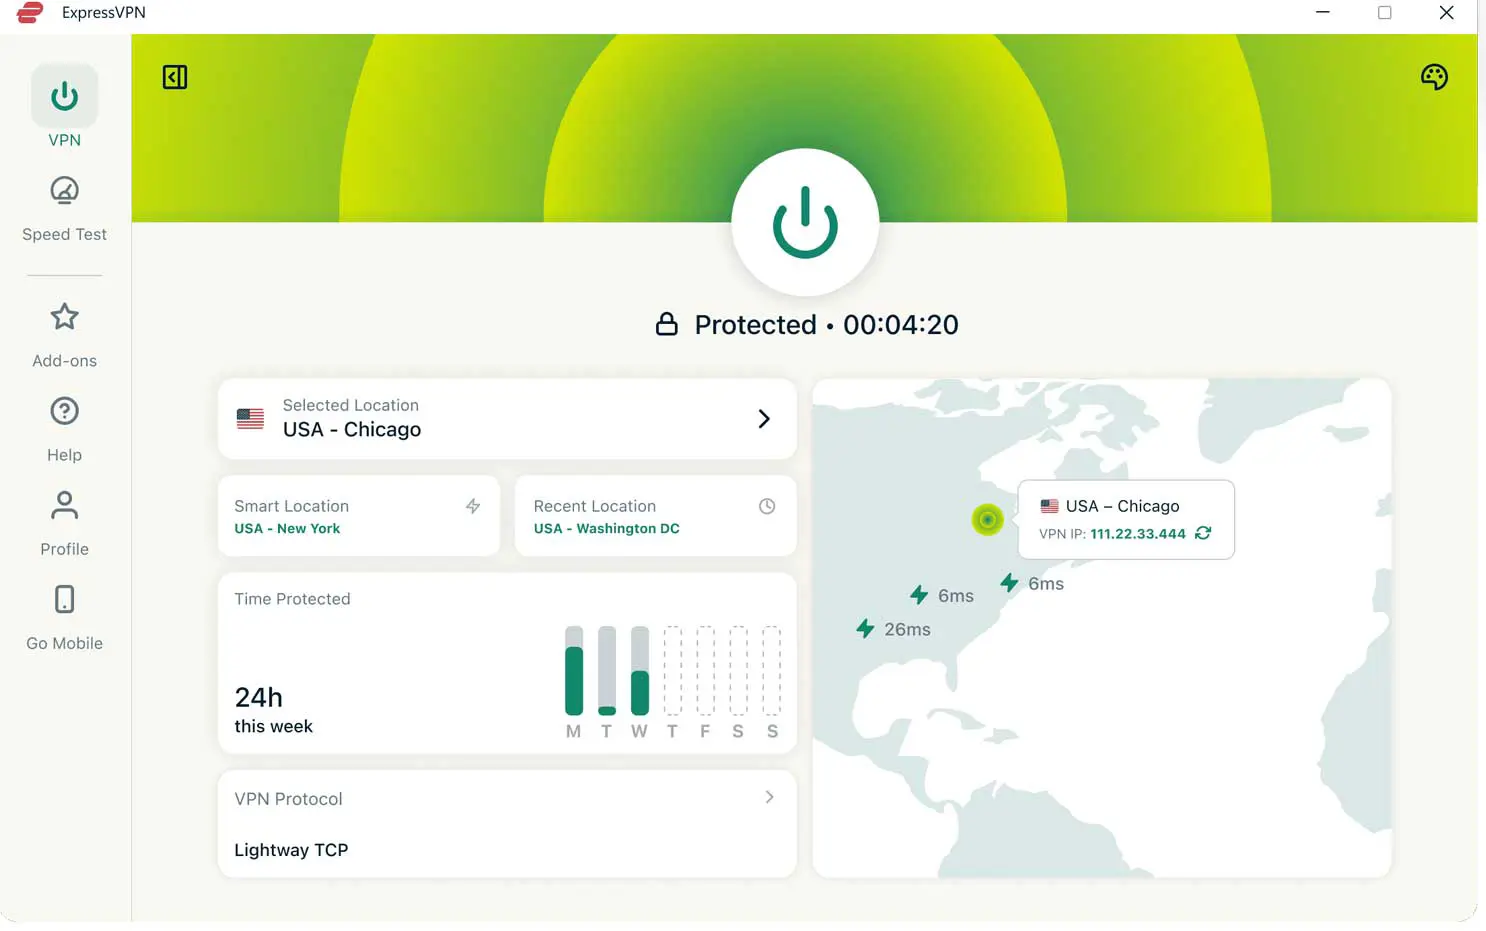Open the Go Mobile page
This screenshot has height=931, width=1486.
coord(64,618)
